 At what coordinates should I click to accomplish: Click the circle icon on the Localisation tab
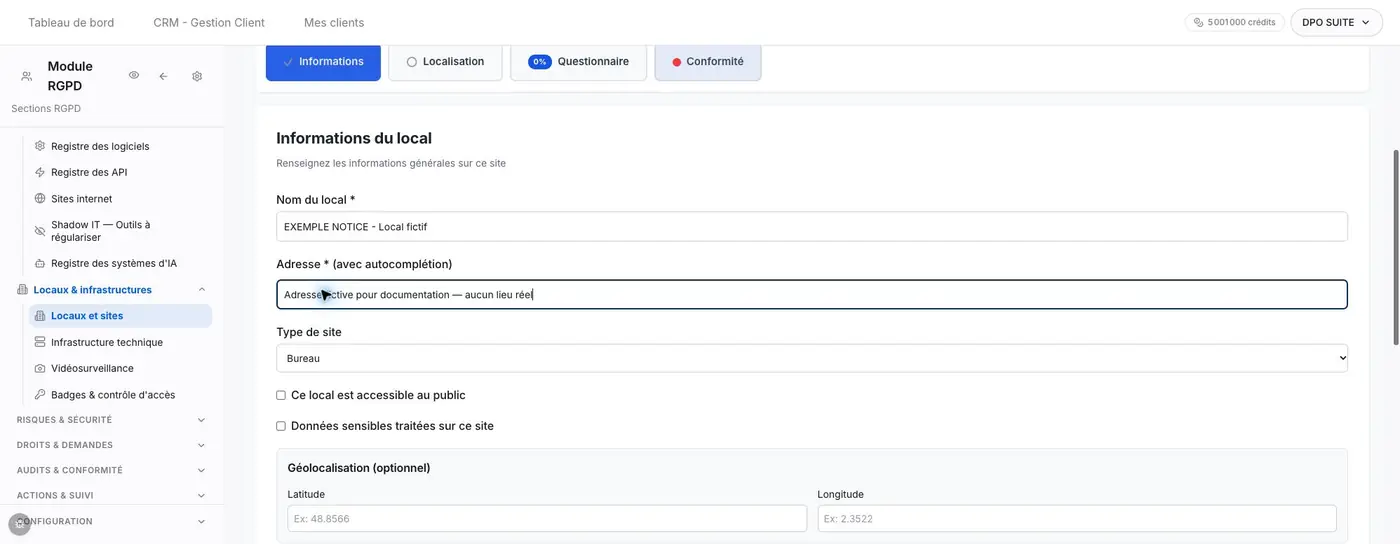[412, 62]
